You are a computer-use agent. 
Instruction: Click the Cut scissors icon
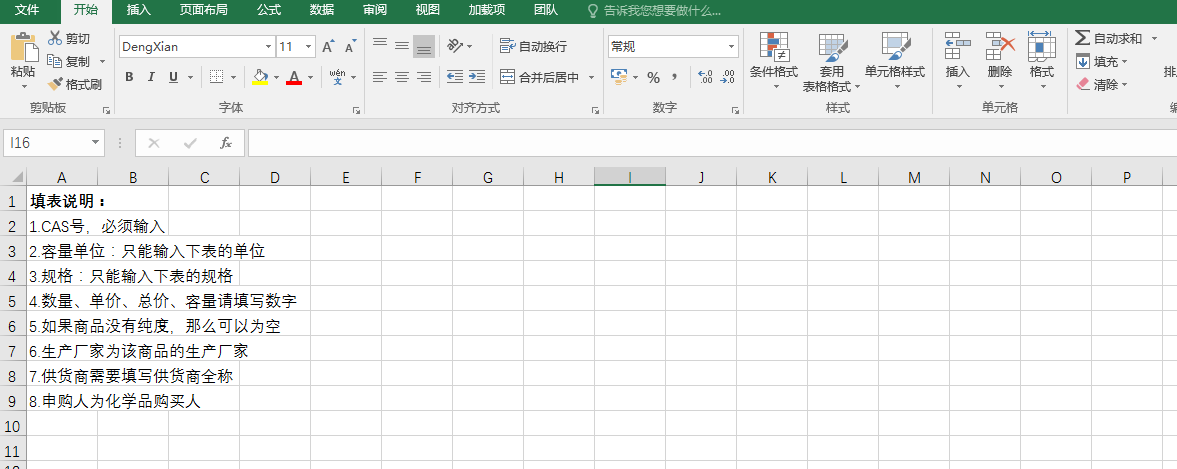click(x=55, y=38)
